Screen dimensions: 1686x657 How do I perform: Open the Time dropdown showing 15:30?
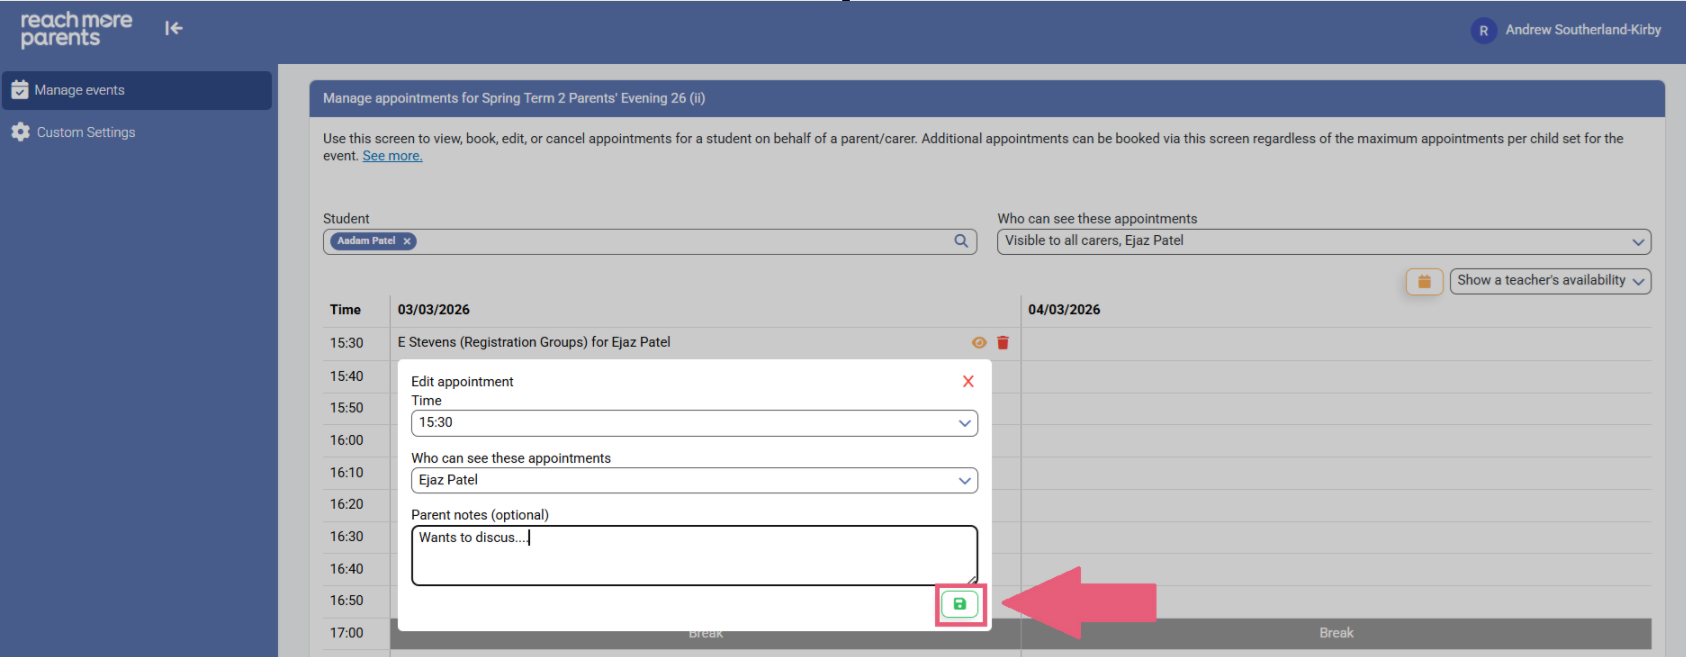click(694, 423)
